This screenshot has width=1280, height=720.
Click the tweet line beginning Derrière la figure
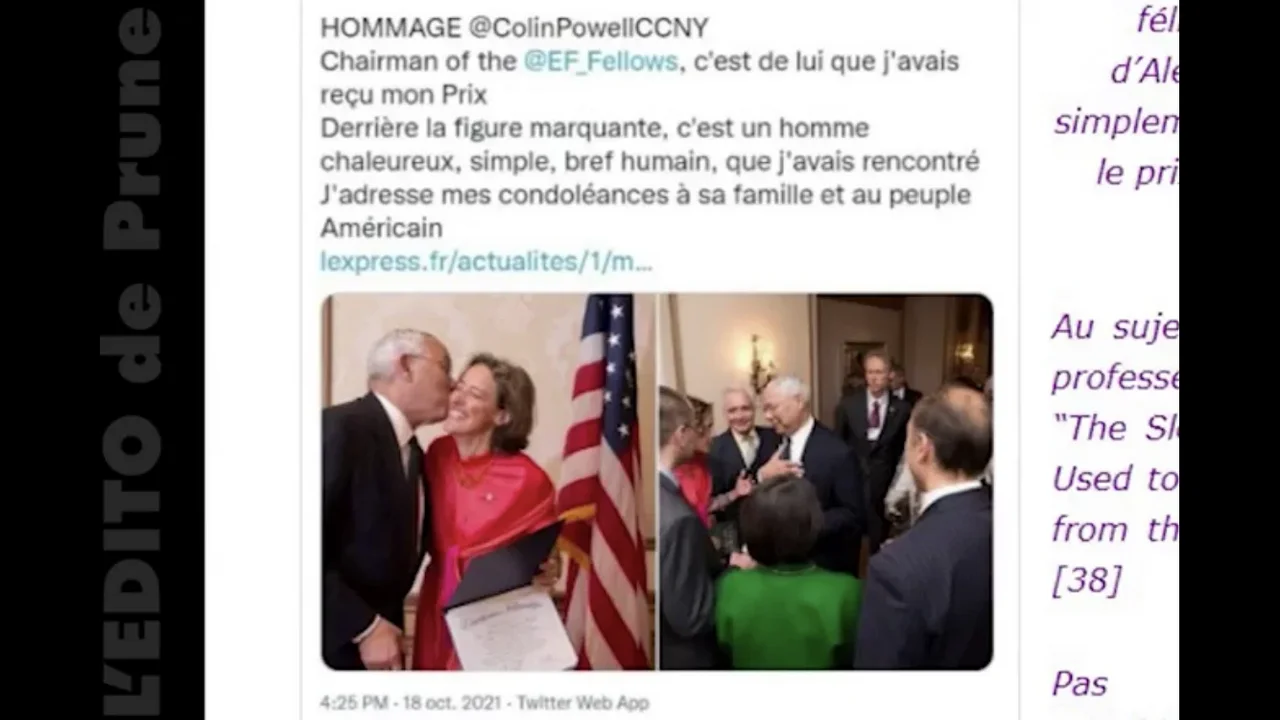pos(595,128)
